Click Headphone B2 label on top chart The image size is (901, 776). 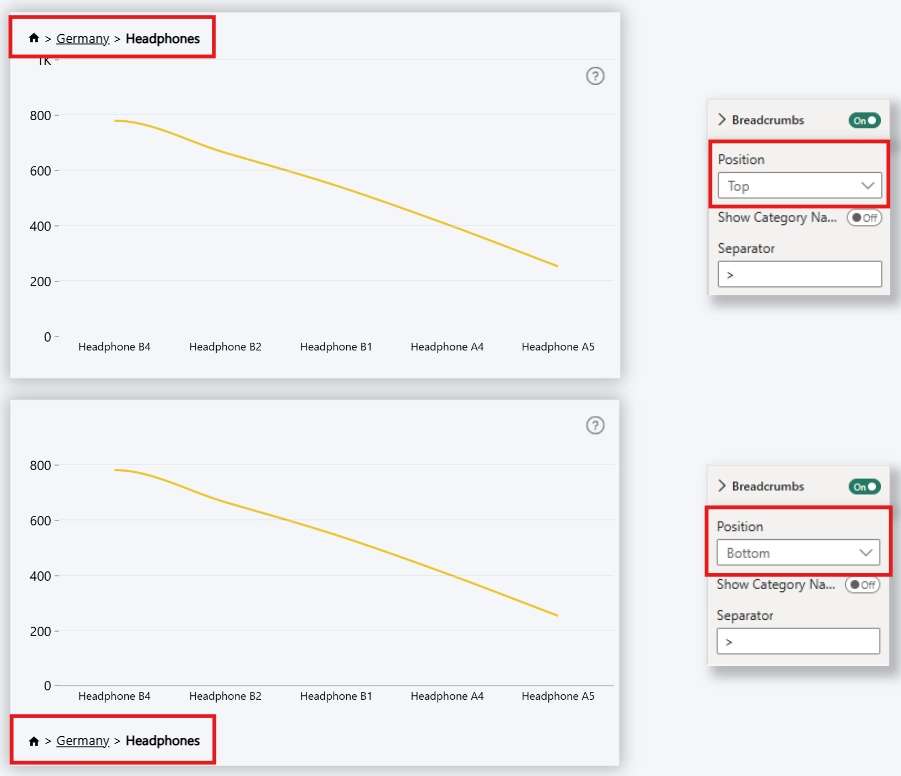225,347
